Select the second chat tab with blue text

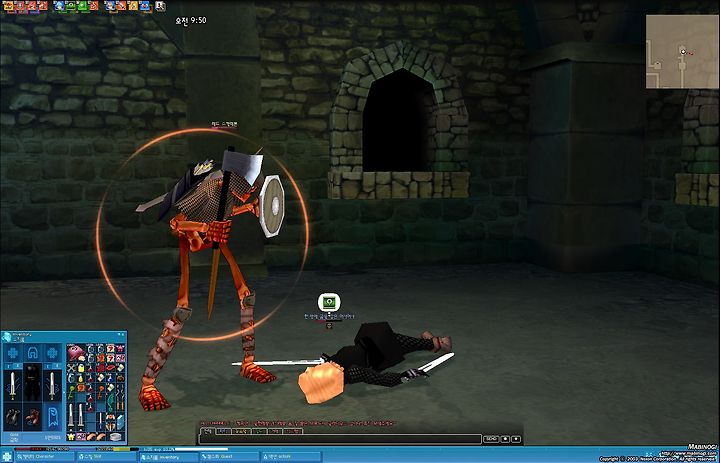tap(224, 431)
